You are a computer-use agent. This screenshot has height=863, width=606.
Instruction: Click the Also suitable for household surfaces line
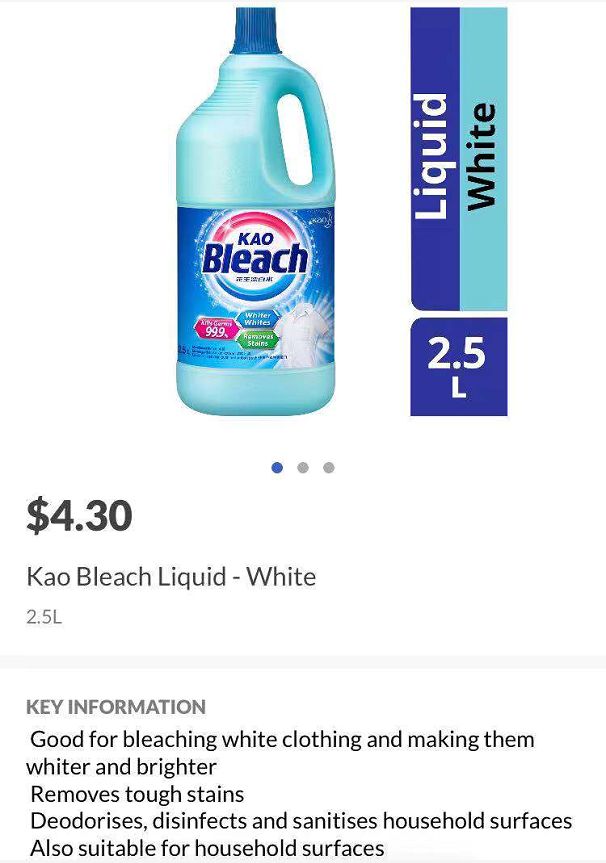[x=207, y=849]
